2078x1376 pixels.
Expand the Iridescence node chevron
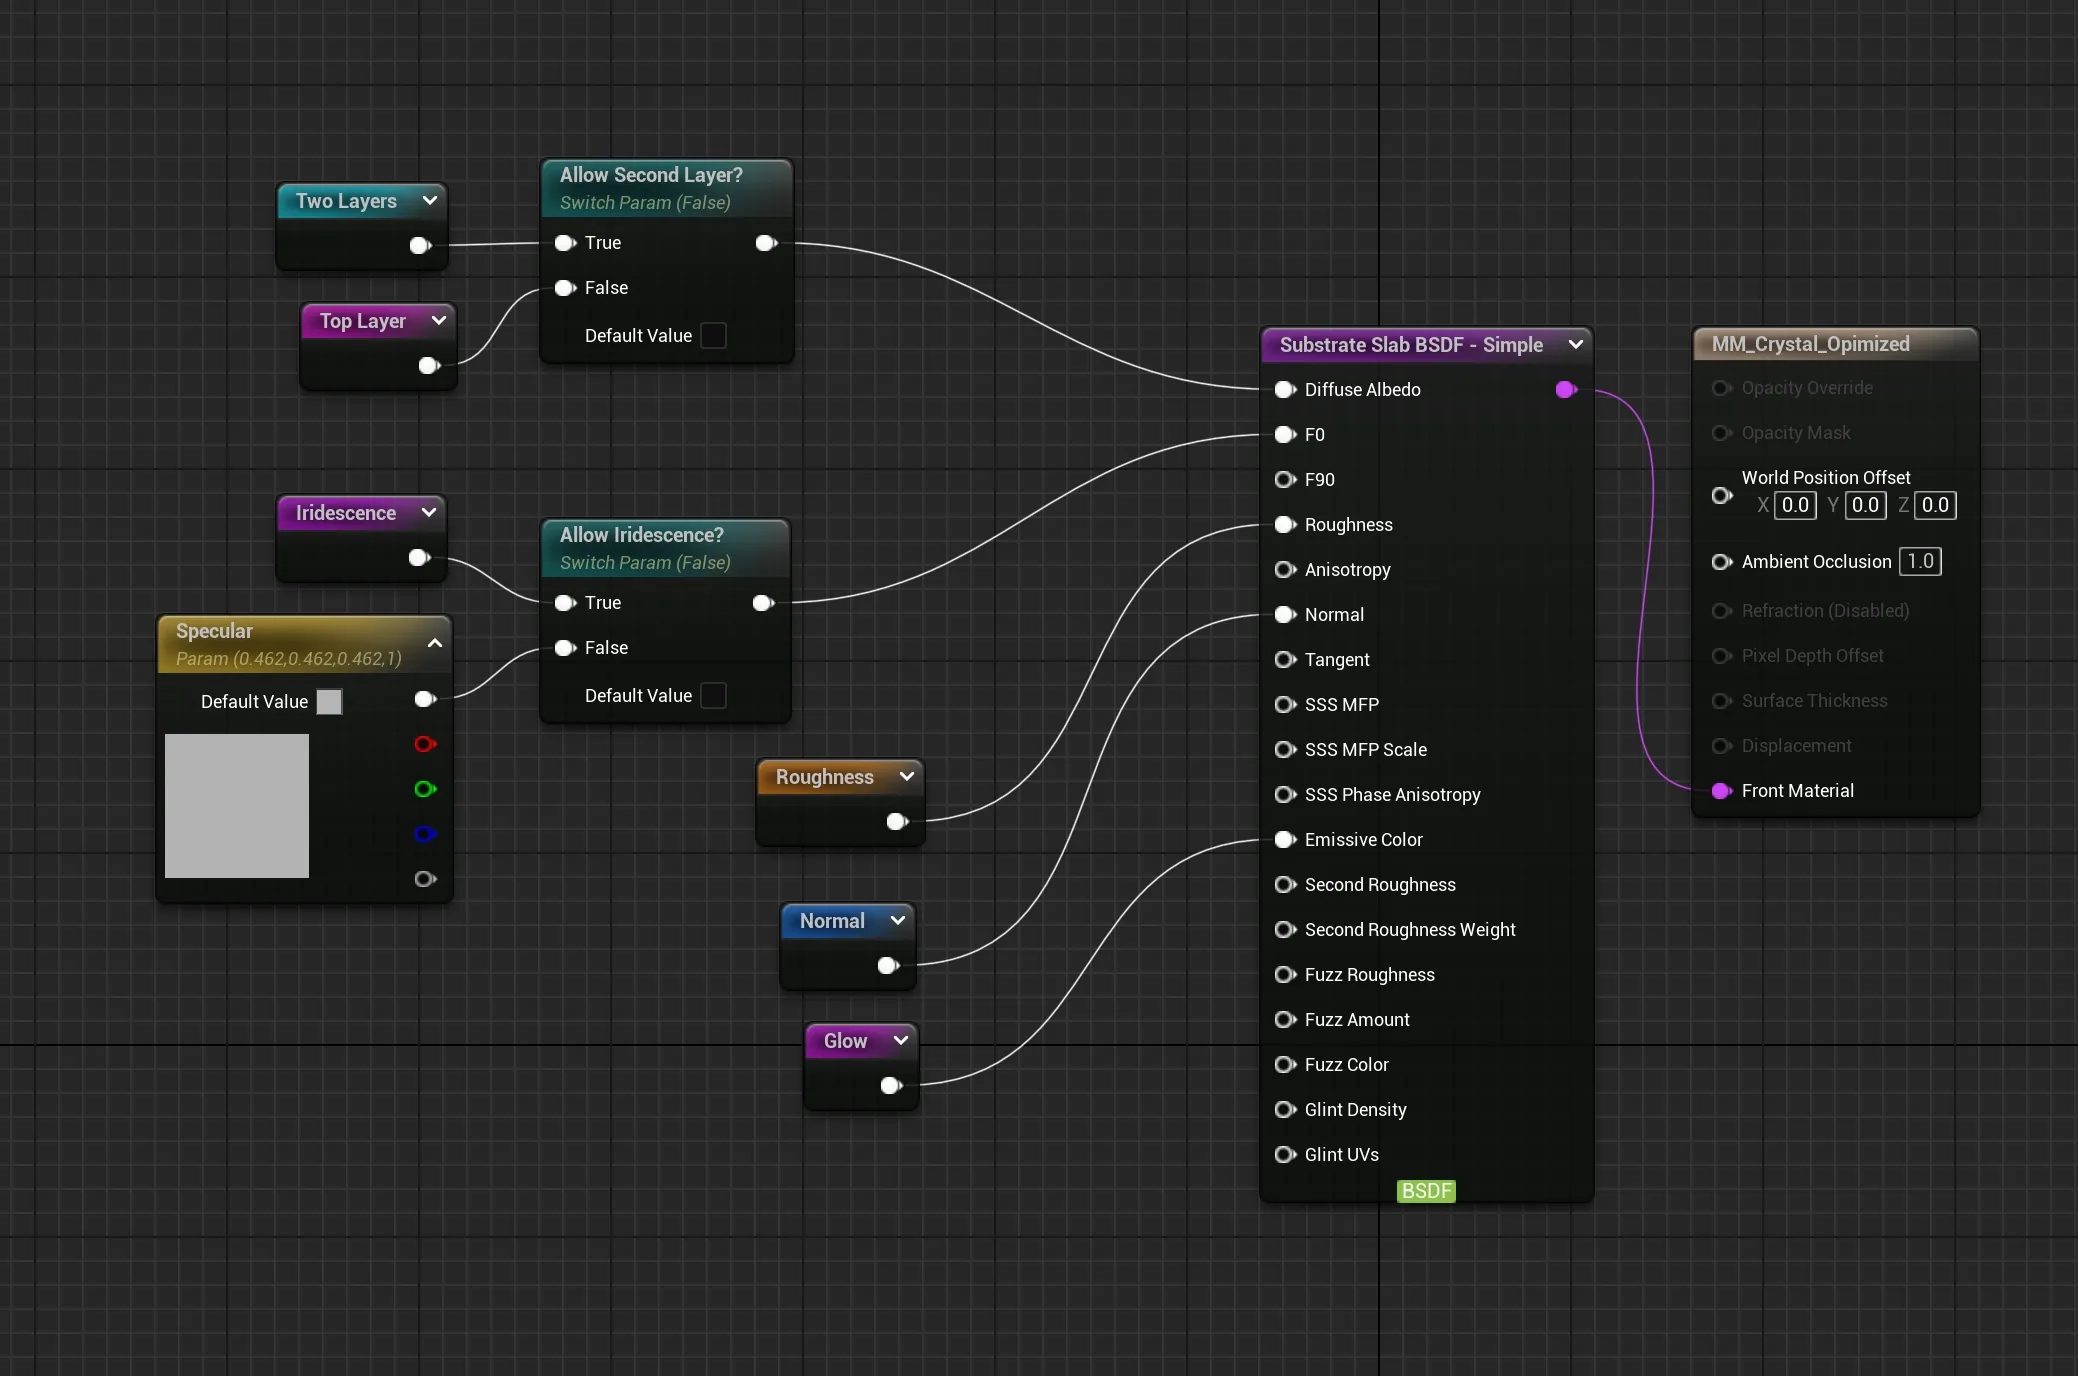coord(429,512)
